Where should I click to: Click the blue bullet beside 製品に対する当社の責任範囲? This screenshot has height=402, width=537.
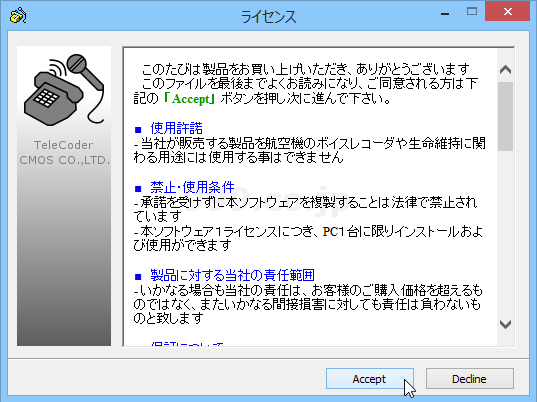click(x=138, y=277)
